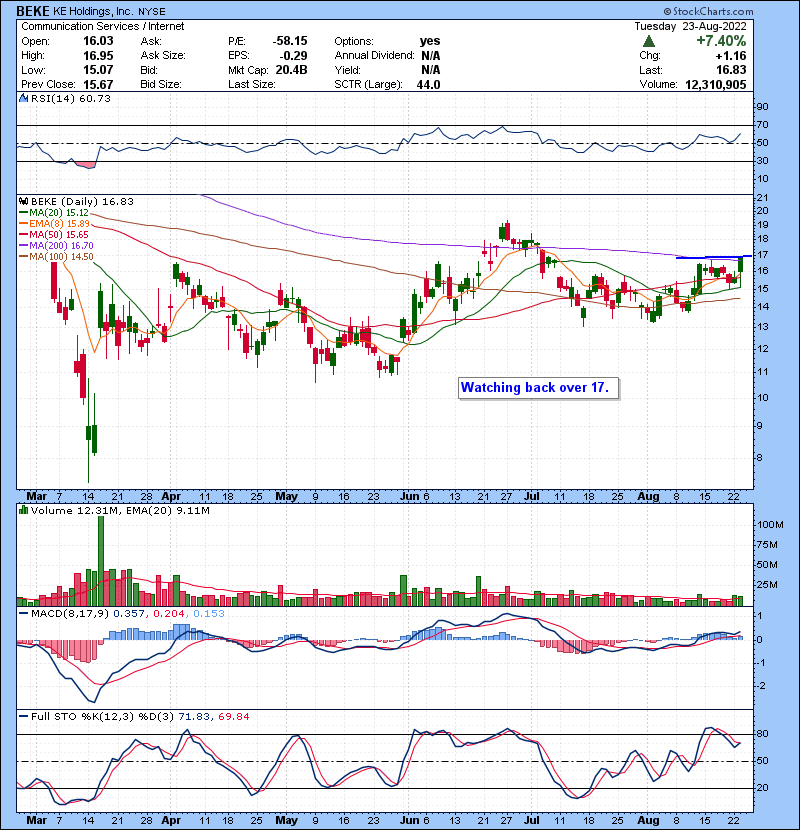800x830 pixels.
Task: Click the Tuesday 23-Aug-2022 date
Action: [x=690, y=26]
